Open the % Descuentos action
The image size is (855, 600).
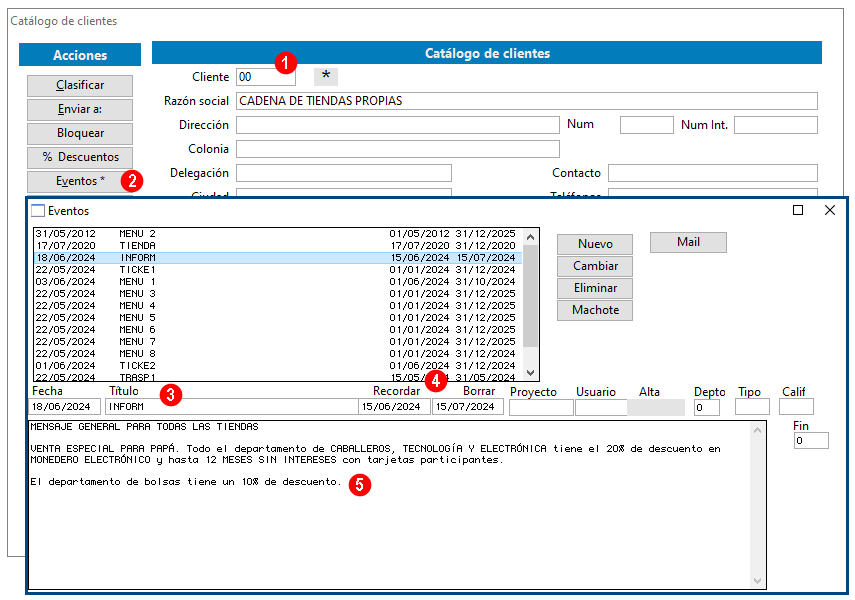tap(80, 158)
